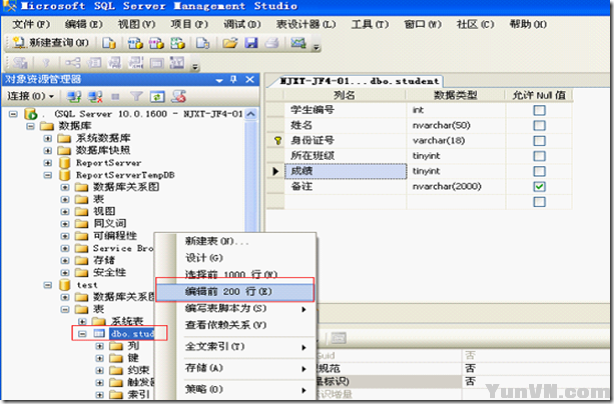This screenshot has width=614, height=404.
Task: Choose 编辑前 200 行(E) in context menu
Action: (235, 292)
